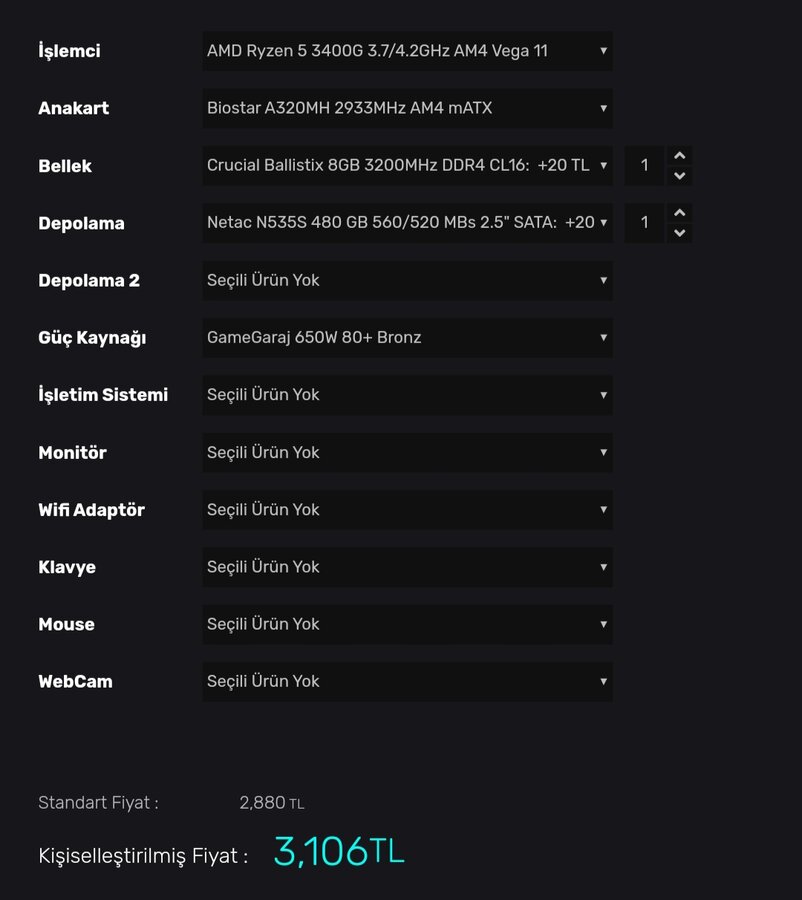802x900 pixels.
Task: Increase Bellek quantity with up arrow
Action: point(679,156)
